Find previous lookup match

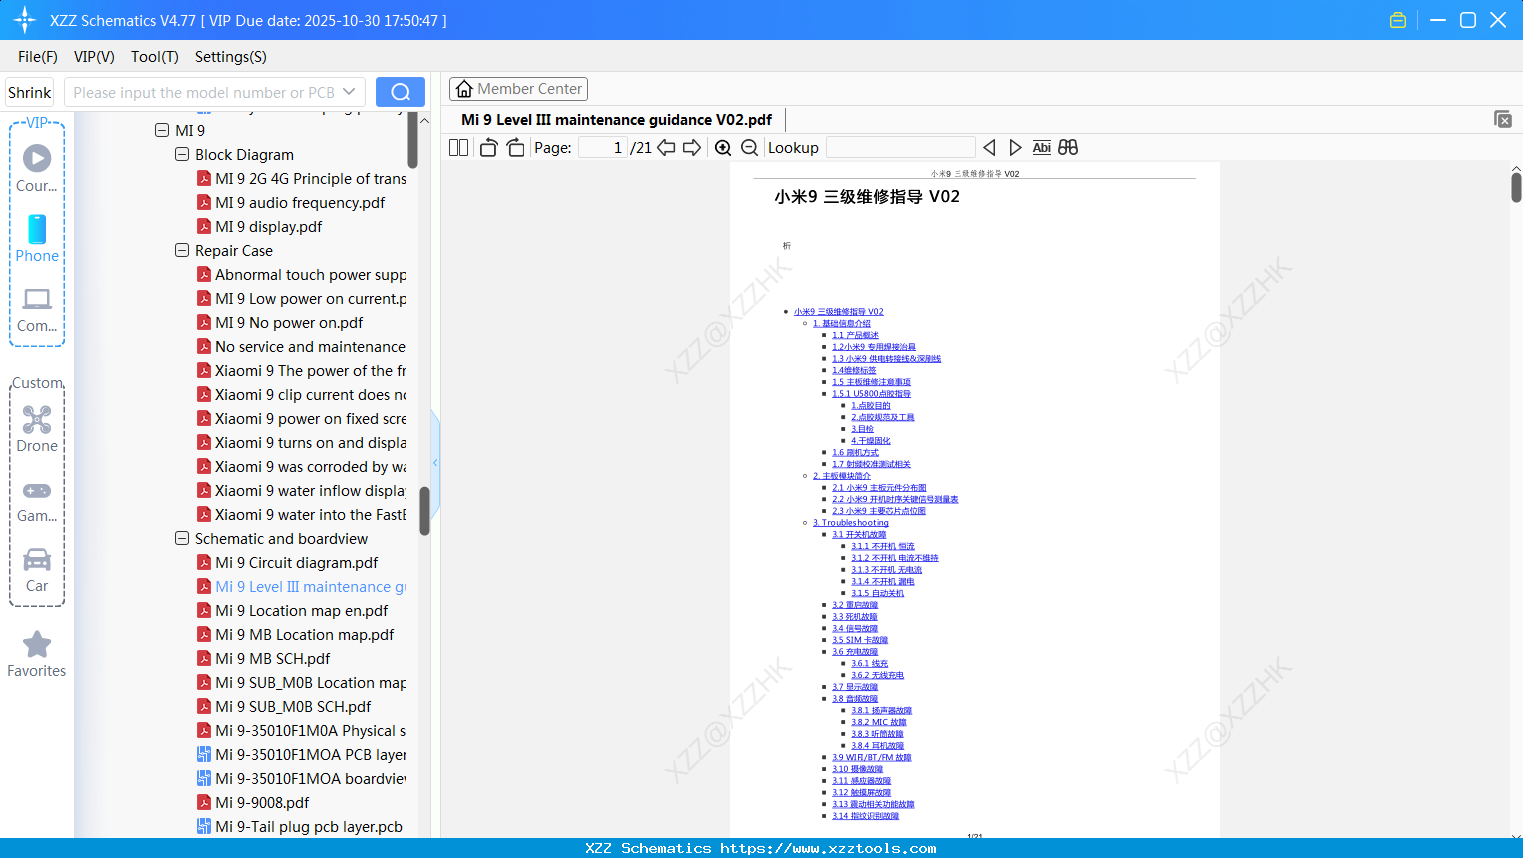point(989,148)
